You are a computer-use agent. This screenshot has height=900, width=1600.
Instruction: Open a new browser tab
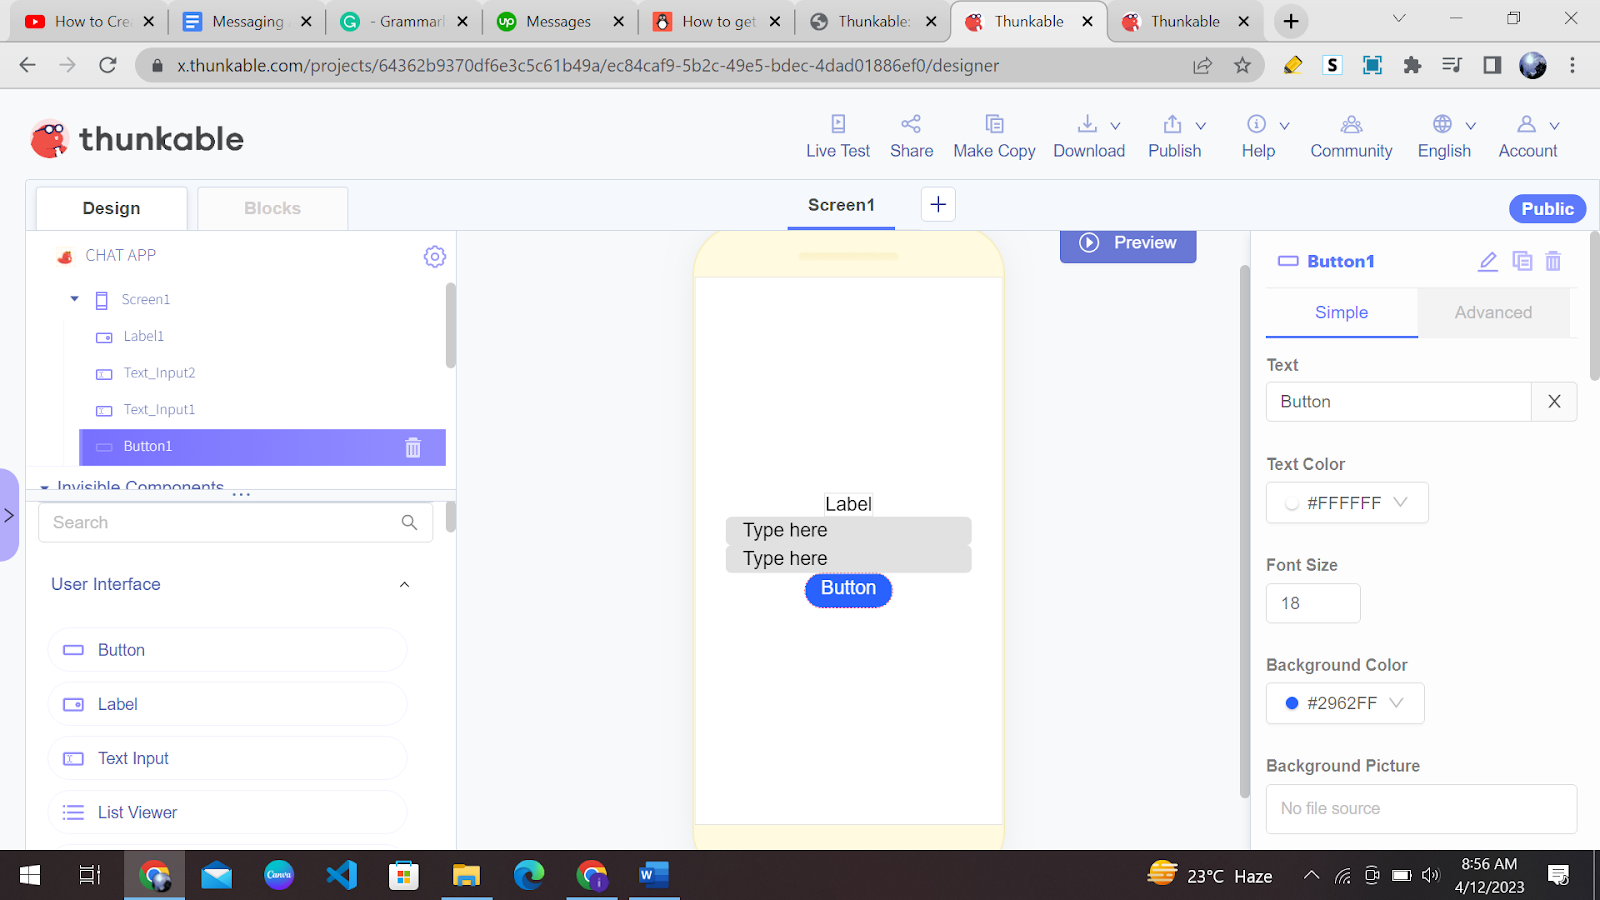coord(1291,21)
